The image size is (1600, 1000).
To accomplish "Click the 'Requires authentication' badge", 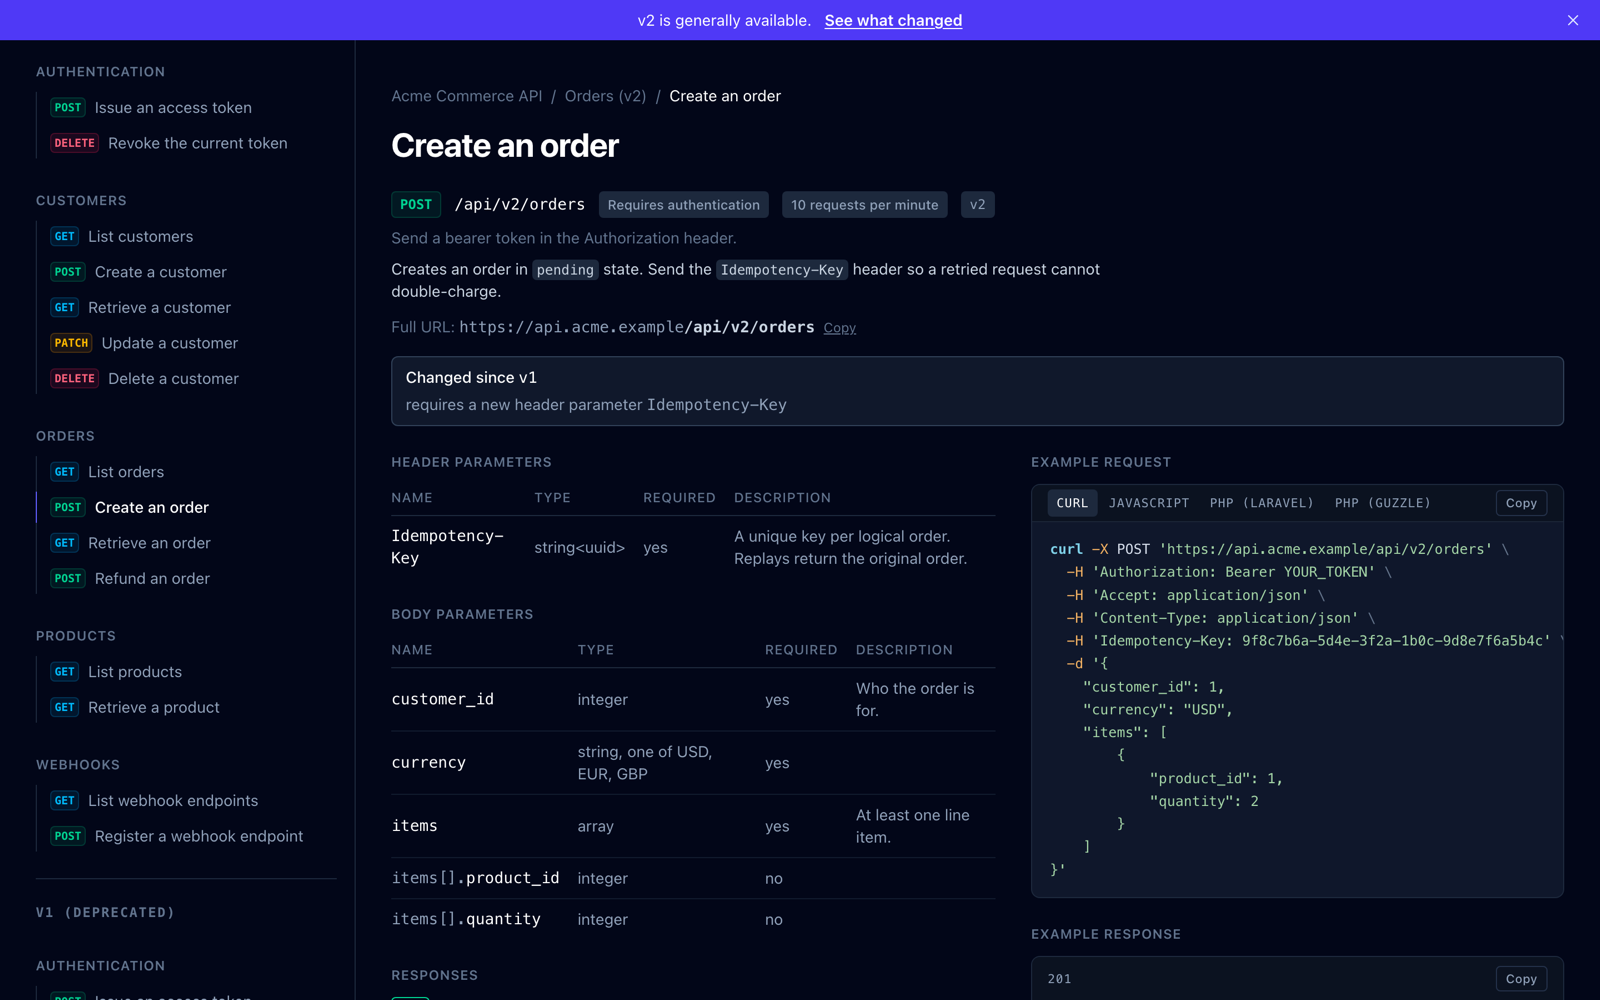I will coord(684,205).
